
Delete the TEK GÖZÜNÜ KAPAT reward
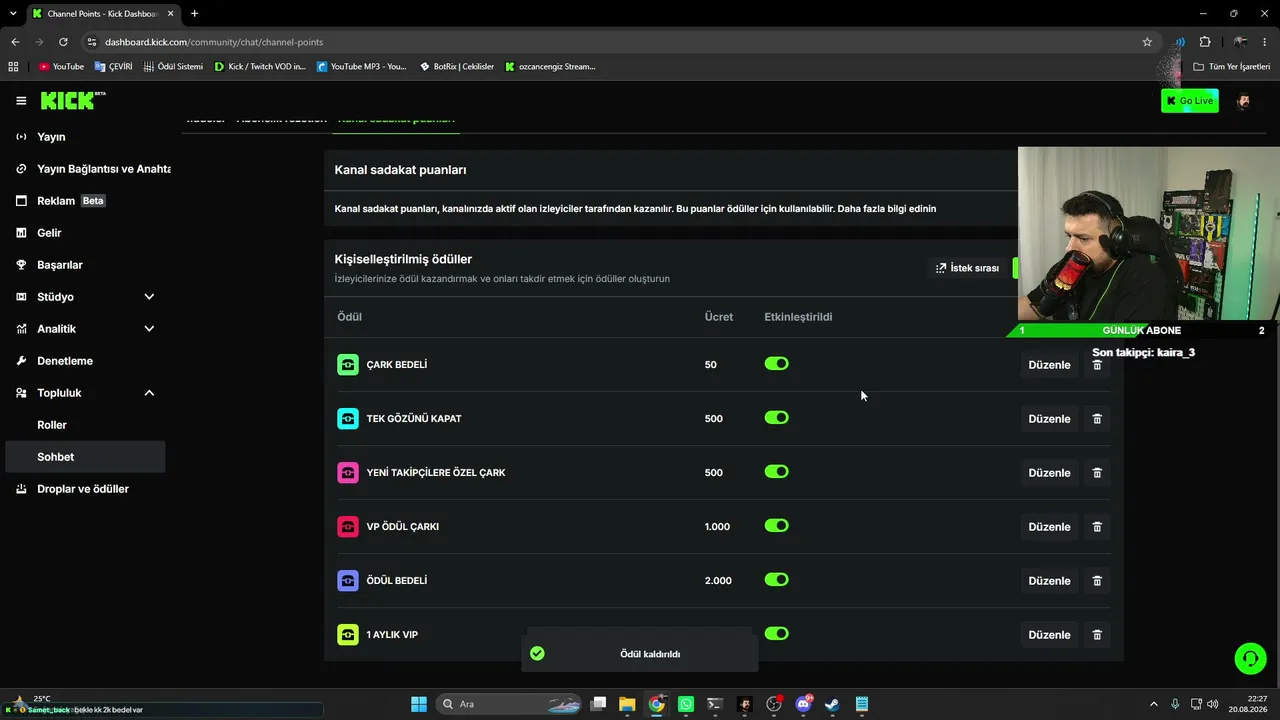(x=1097, y=419)
